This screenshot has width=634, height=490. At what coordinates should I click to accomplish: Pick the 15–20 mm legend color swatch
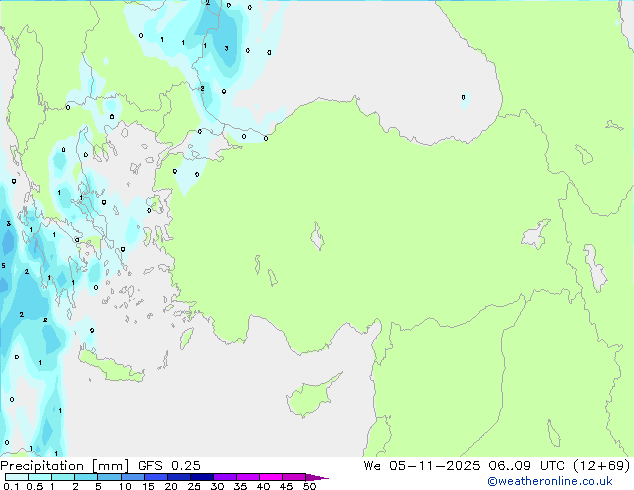pos(155,477)
